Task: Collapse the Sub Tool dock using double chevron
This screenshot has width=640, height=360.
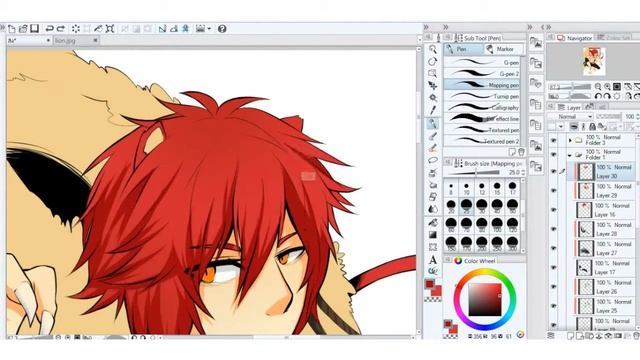Action: (446, 27)
